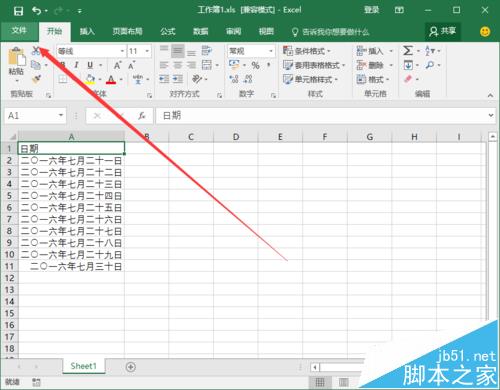
Task: Click the Wrap Text icon
Action: click(x=207, y=51)
